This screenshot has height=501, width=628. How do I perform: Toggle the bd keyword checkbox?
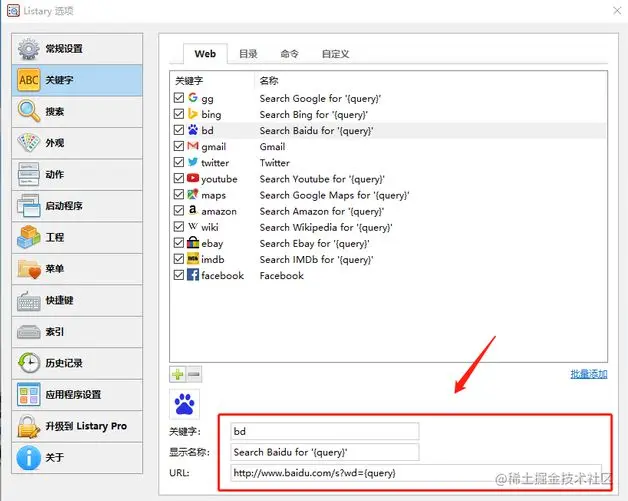pyautogui.click(x=179, y=130)
